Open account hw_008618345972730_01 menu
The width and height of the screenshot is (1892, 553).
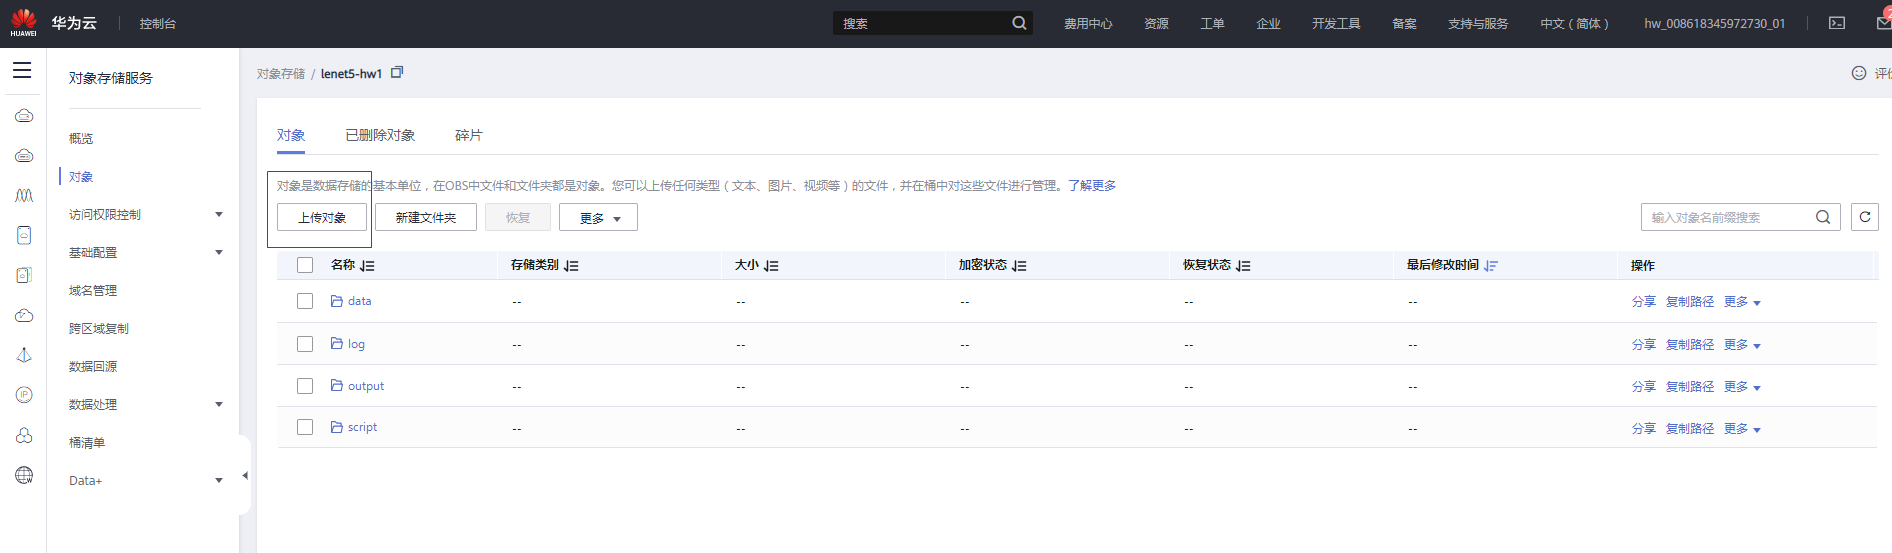(1714, 23)
